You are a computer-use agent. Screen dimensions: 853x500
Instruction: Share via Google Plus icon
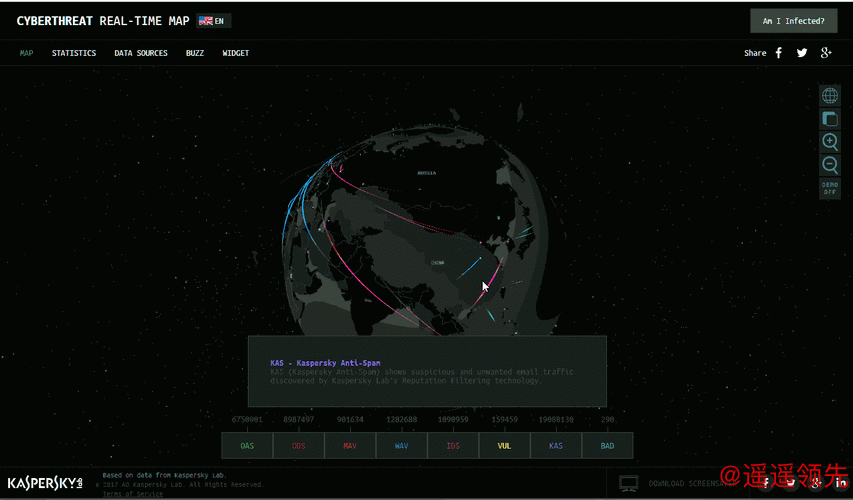click(826, 53)
